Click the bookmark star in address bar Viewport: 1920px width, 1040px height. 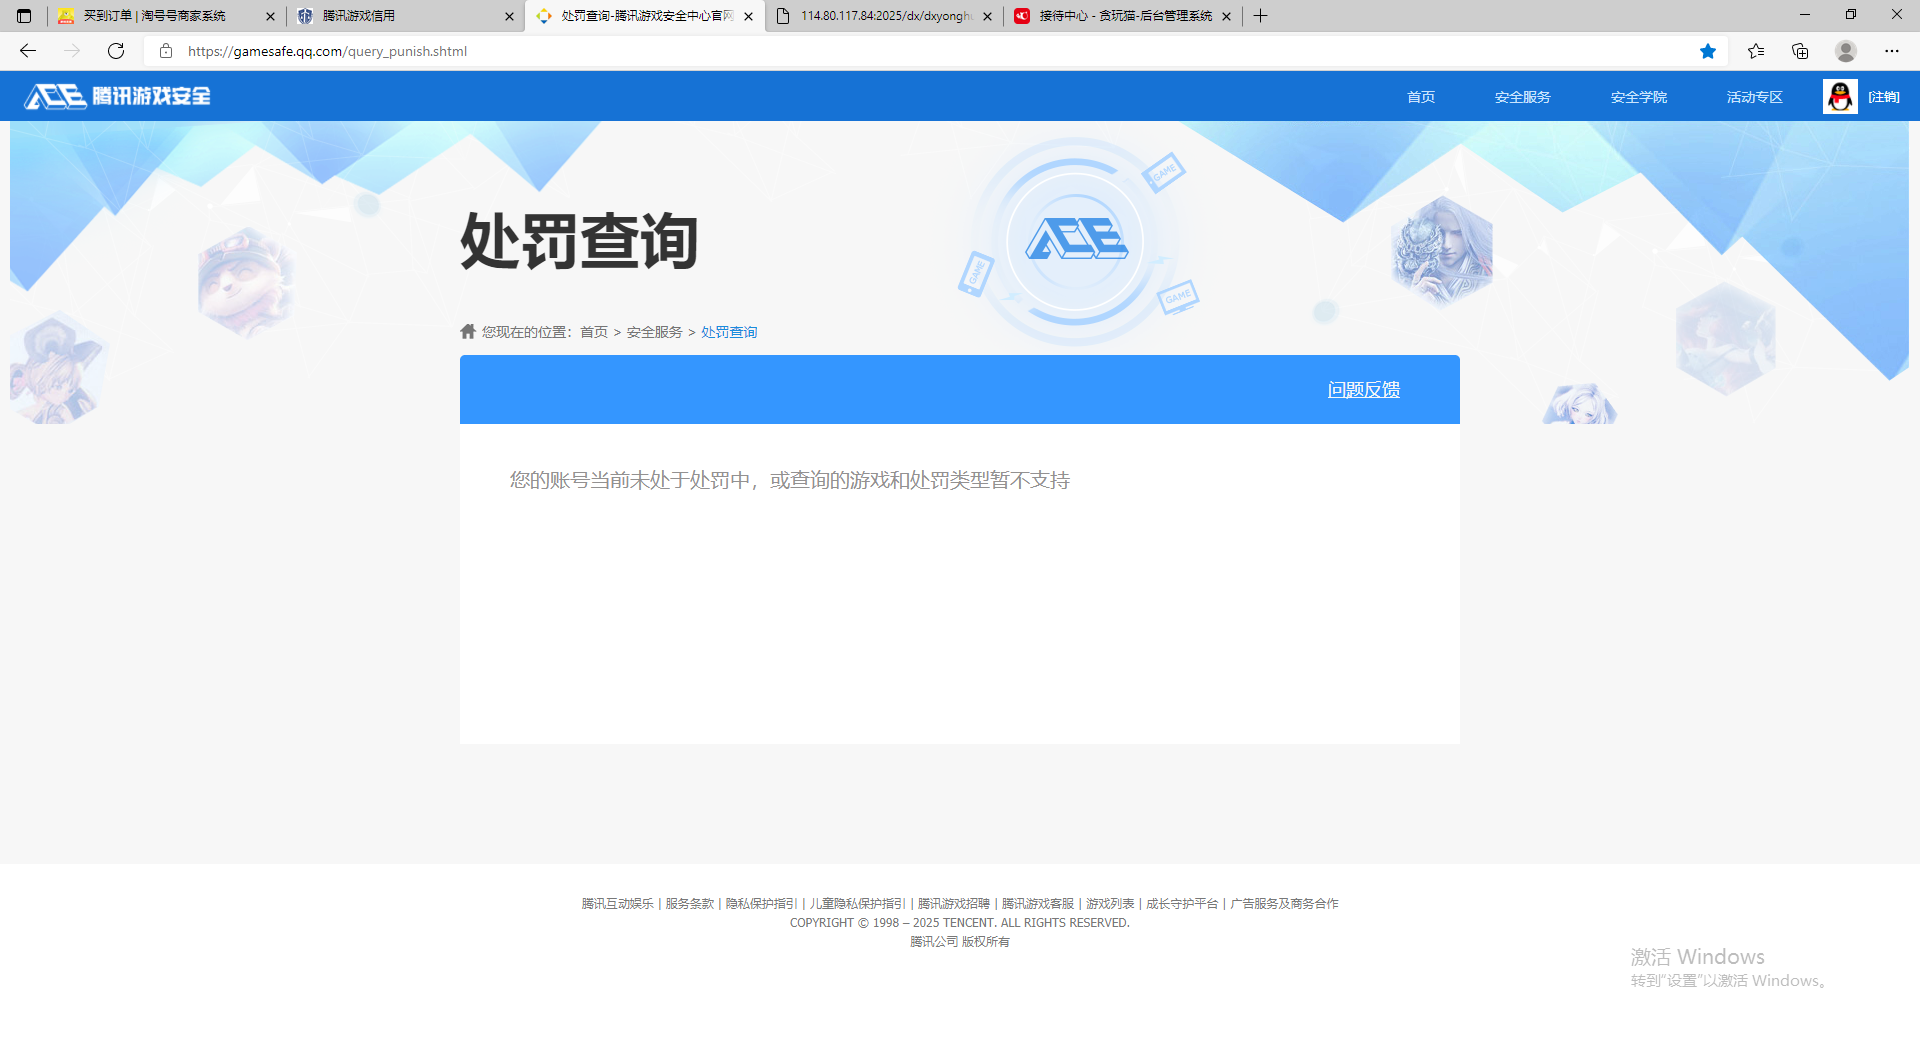[x=1707, y=51]
